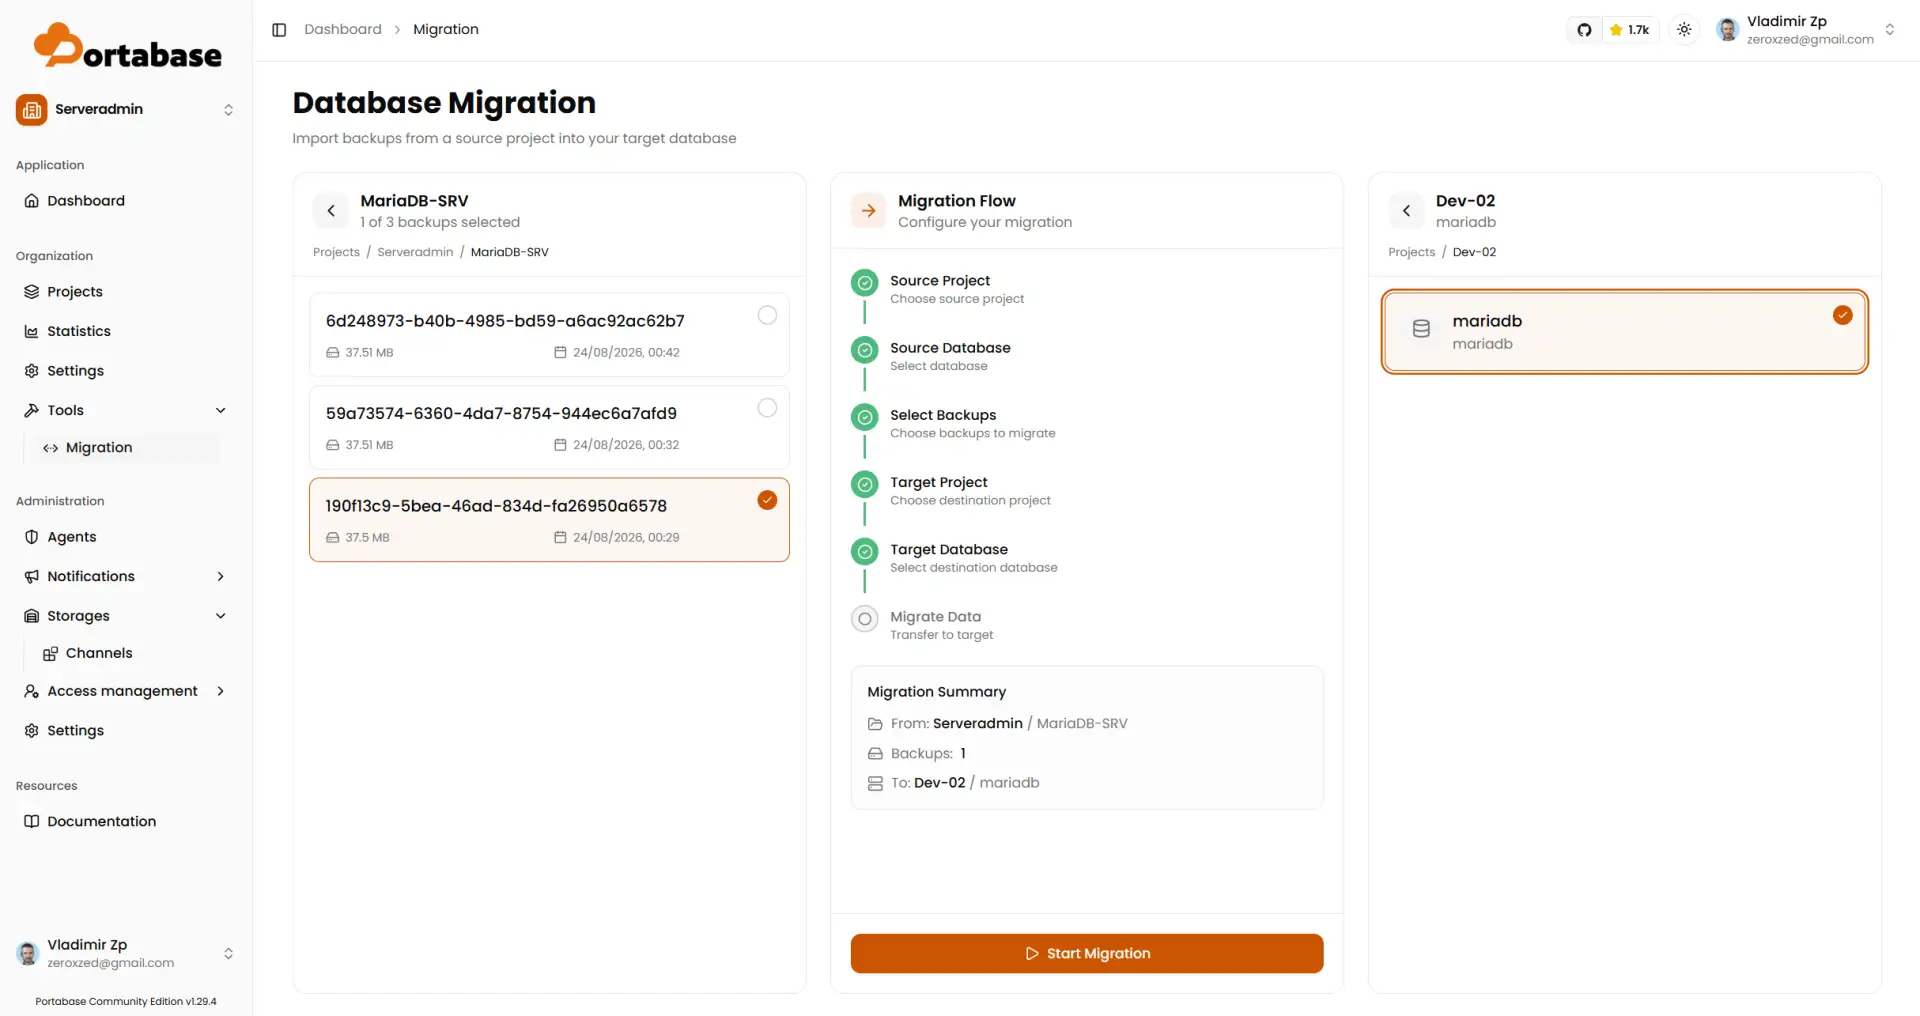The height and width of the screenshot is (1016, 1920).
Task: Click the Target Database step icon
Action: point(865,551)
